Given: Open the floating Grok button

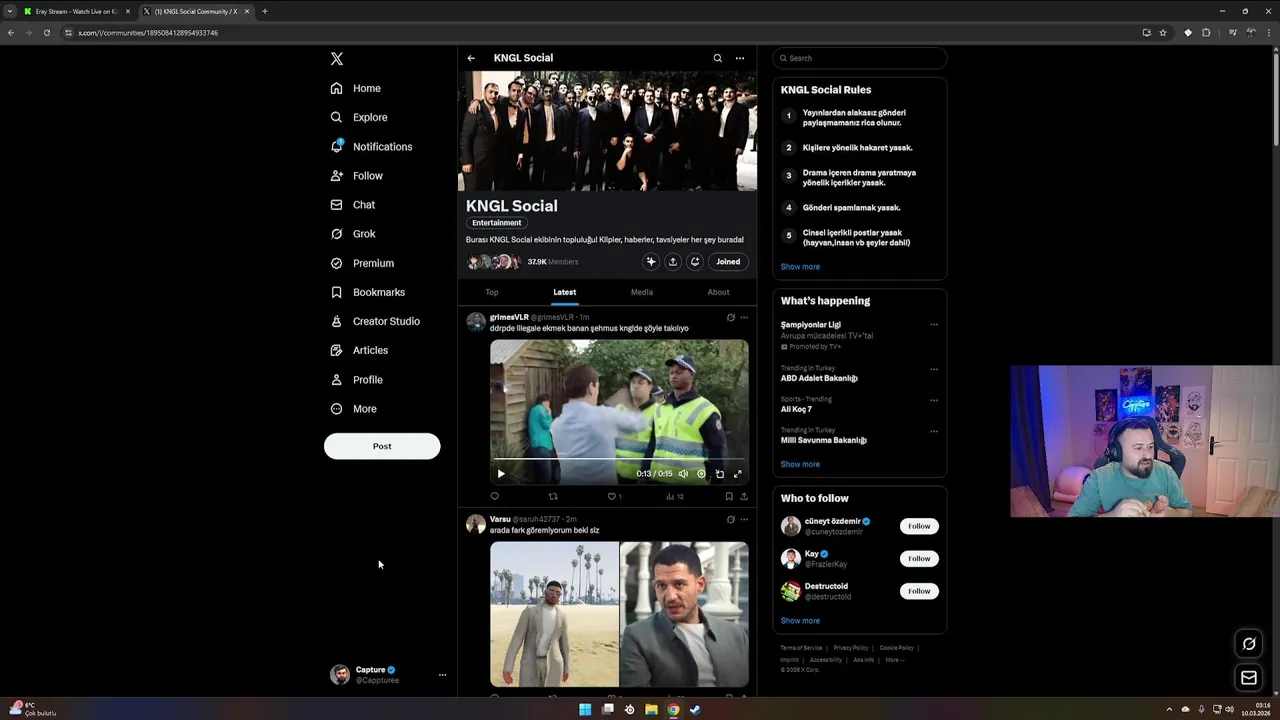Looking at the screenshot, I should point(1249,644).
